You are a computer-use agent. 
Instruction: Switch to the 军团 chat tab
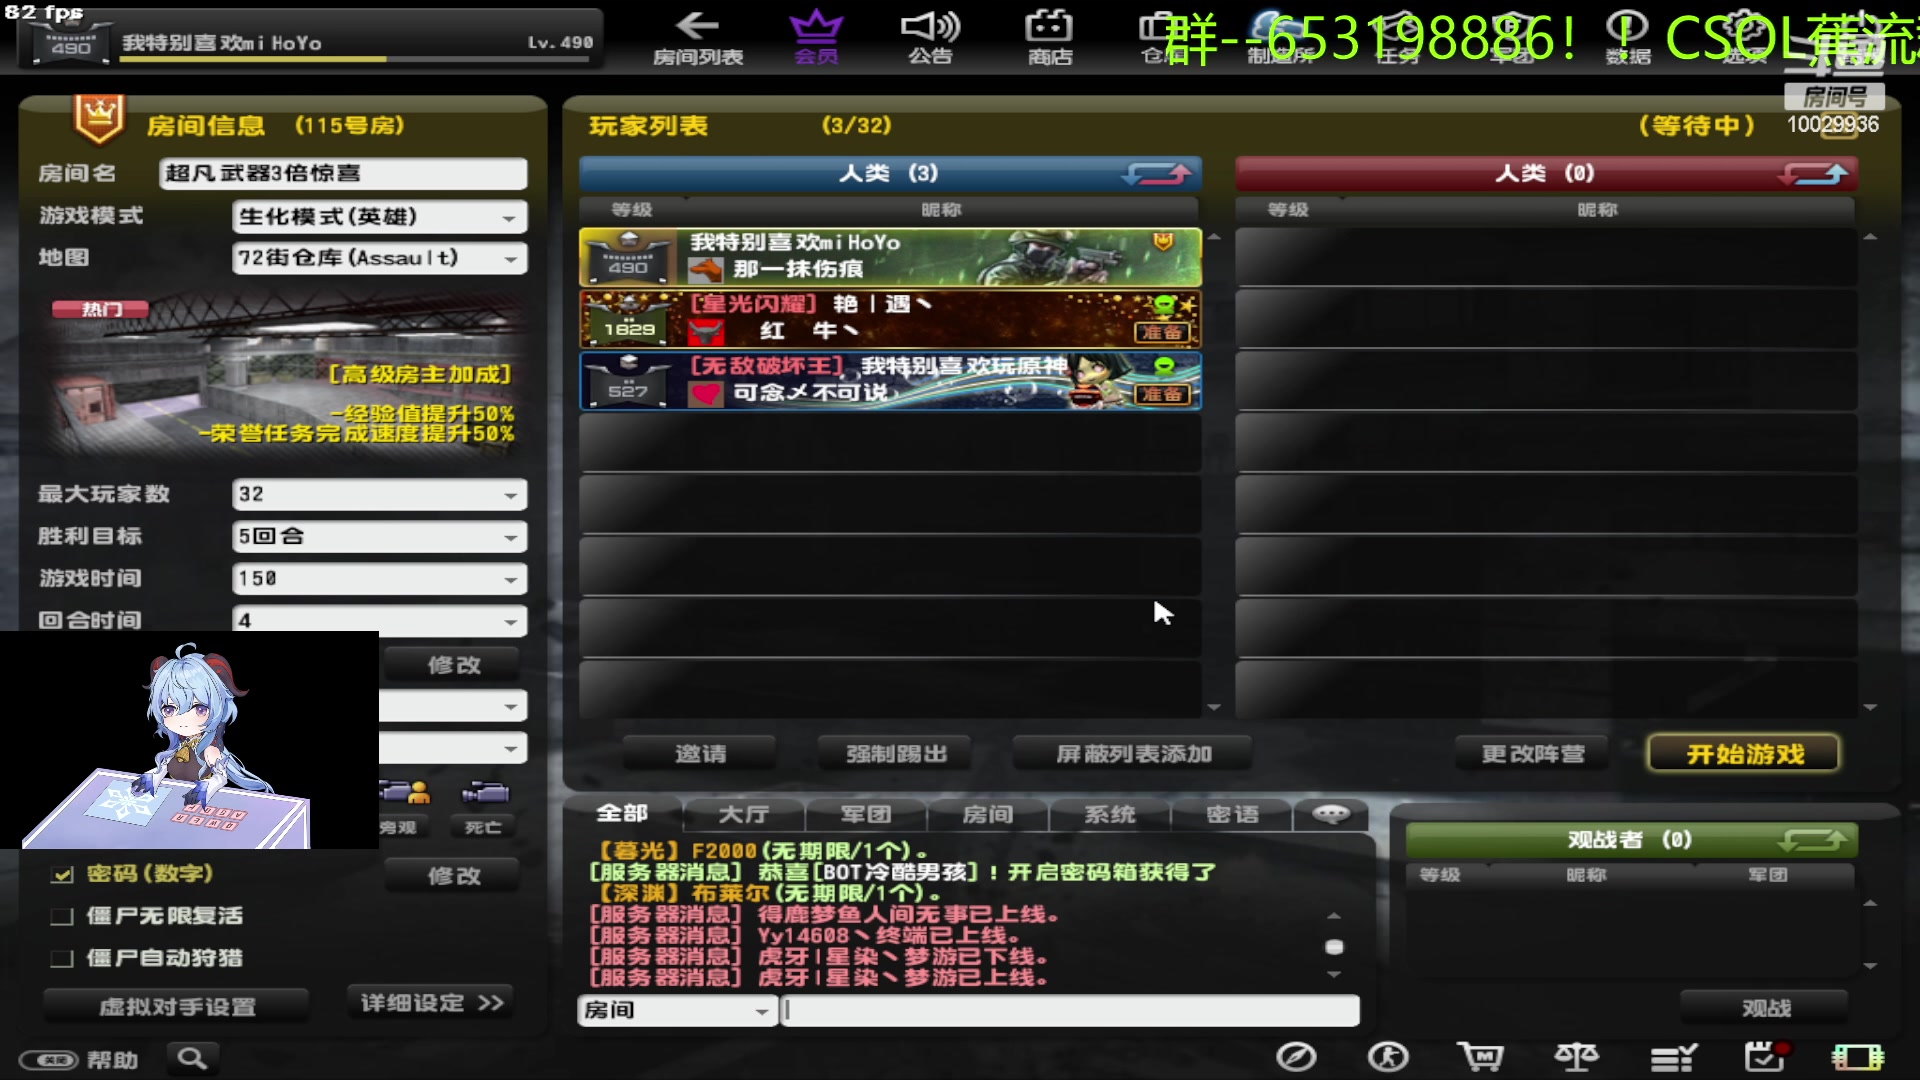point(866,815)
